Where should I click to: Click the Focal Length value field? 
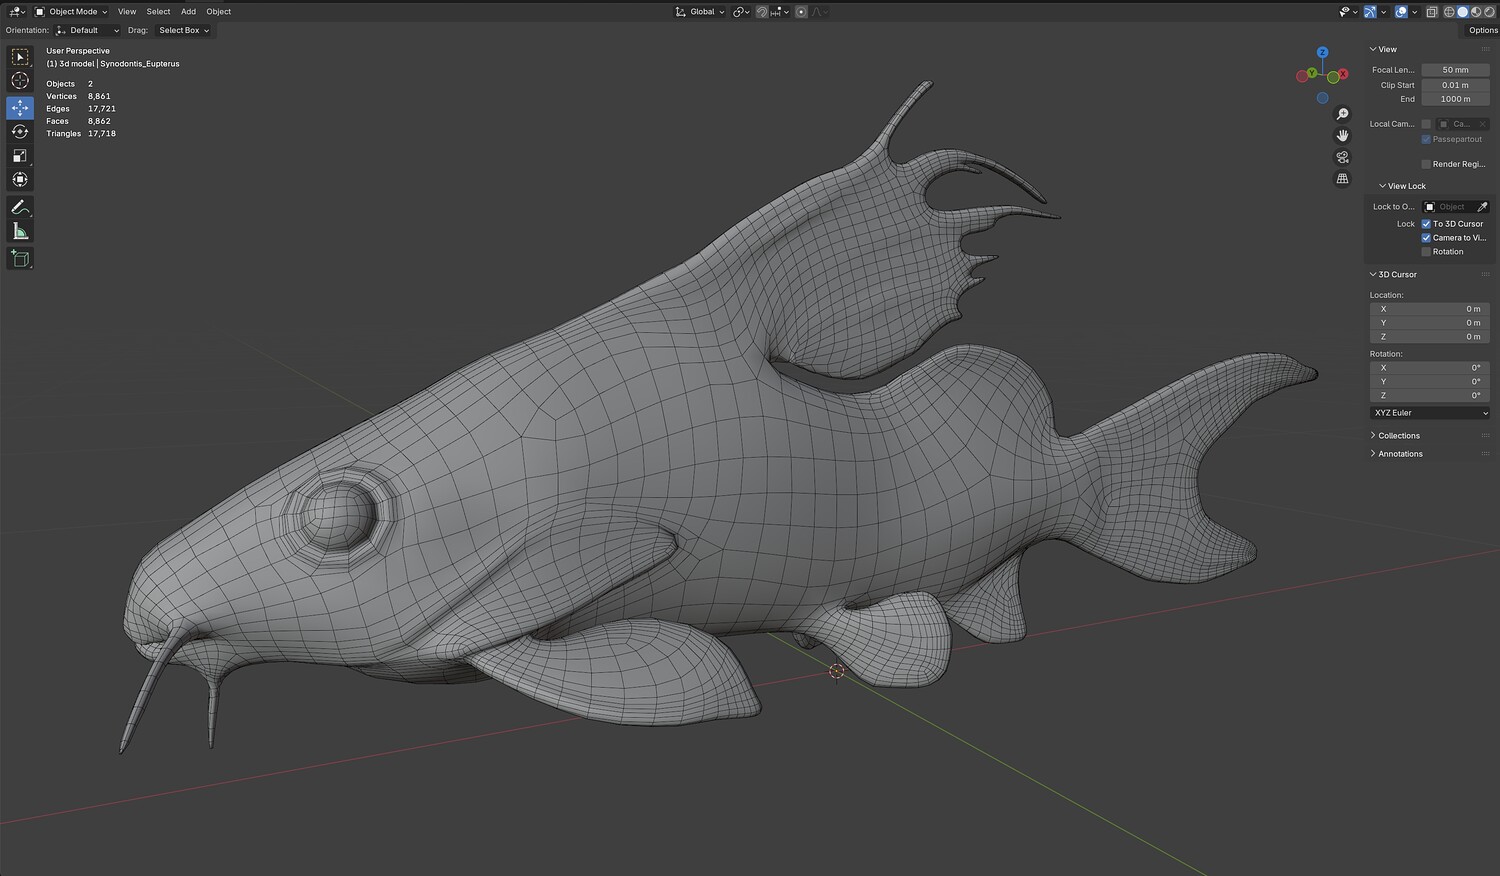[x=1455, y=70]
